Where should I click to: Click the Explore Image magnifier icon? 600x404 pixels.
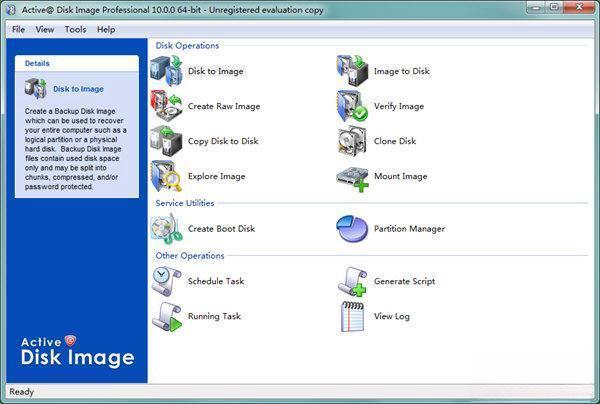[166, 176]
